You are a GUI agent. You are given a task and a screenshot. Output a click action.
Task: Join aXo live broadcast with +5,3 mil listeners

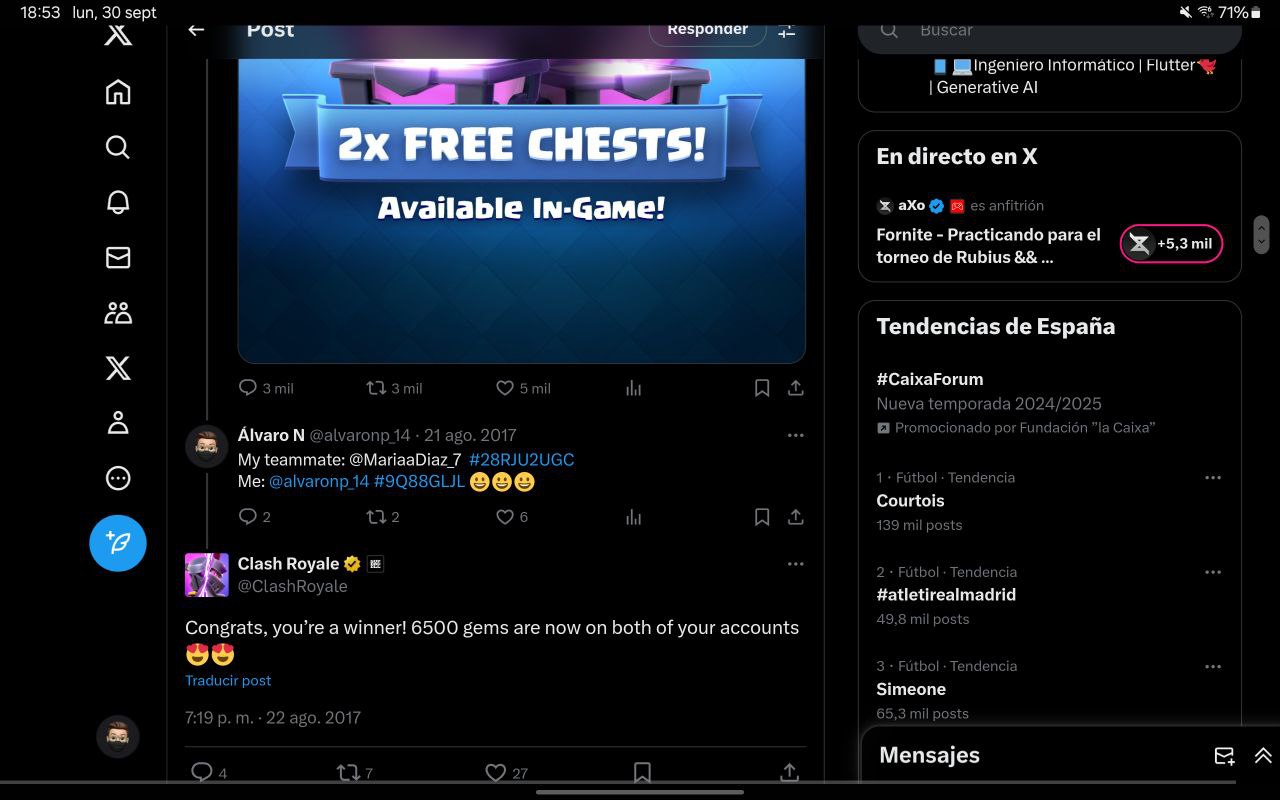coord(1171,243)
